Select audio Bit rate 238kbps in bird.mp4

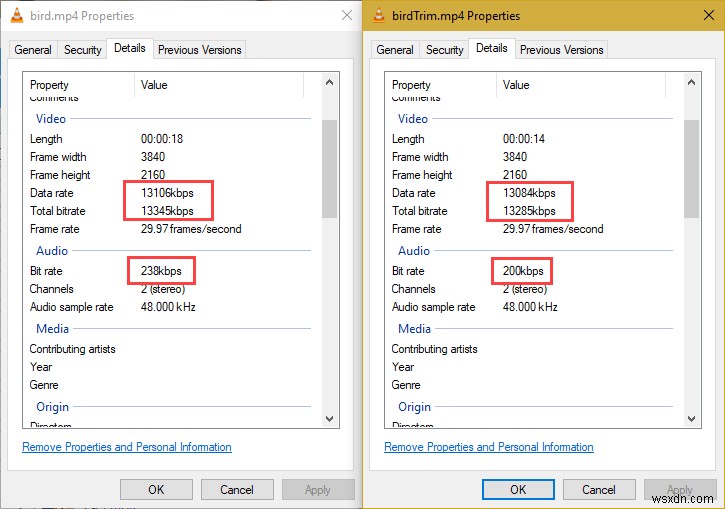coord(161,271)
